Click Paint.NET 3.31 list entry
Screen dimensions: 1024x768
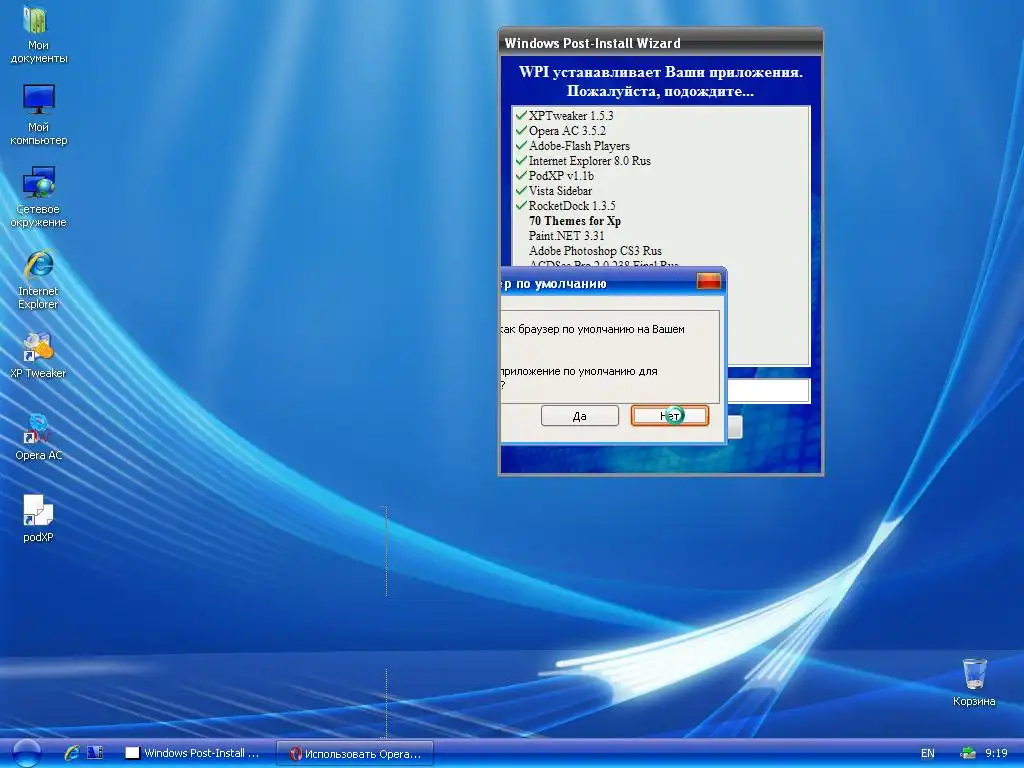pyautogui.click(x=566, y=236)
